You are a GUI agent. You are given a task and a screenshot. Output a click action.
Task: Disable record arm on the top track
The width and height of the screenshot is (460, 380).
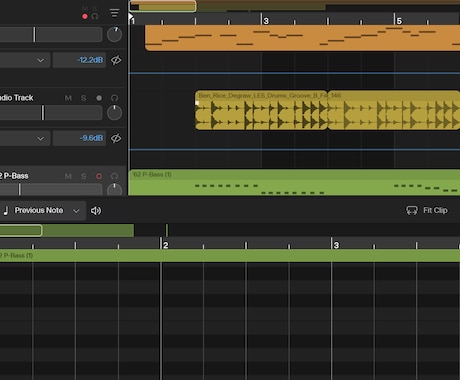pos(85,16)
